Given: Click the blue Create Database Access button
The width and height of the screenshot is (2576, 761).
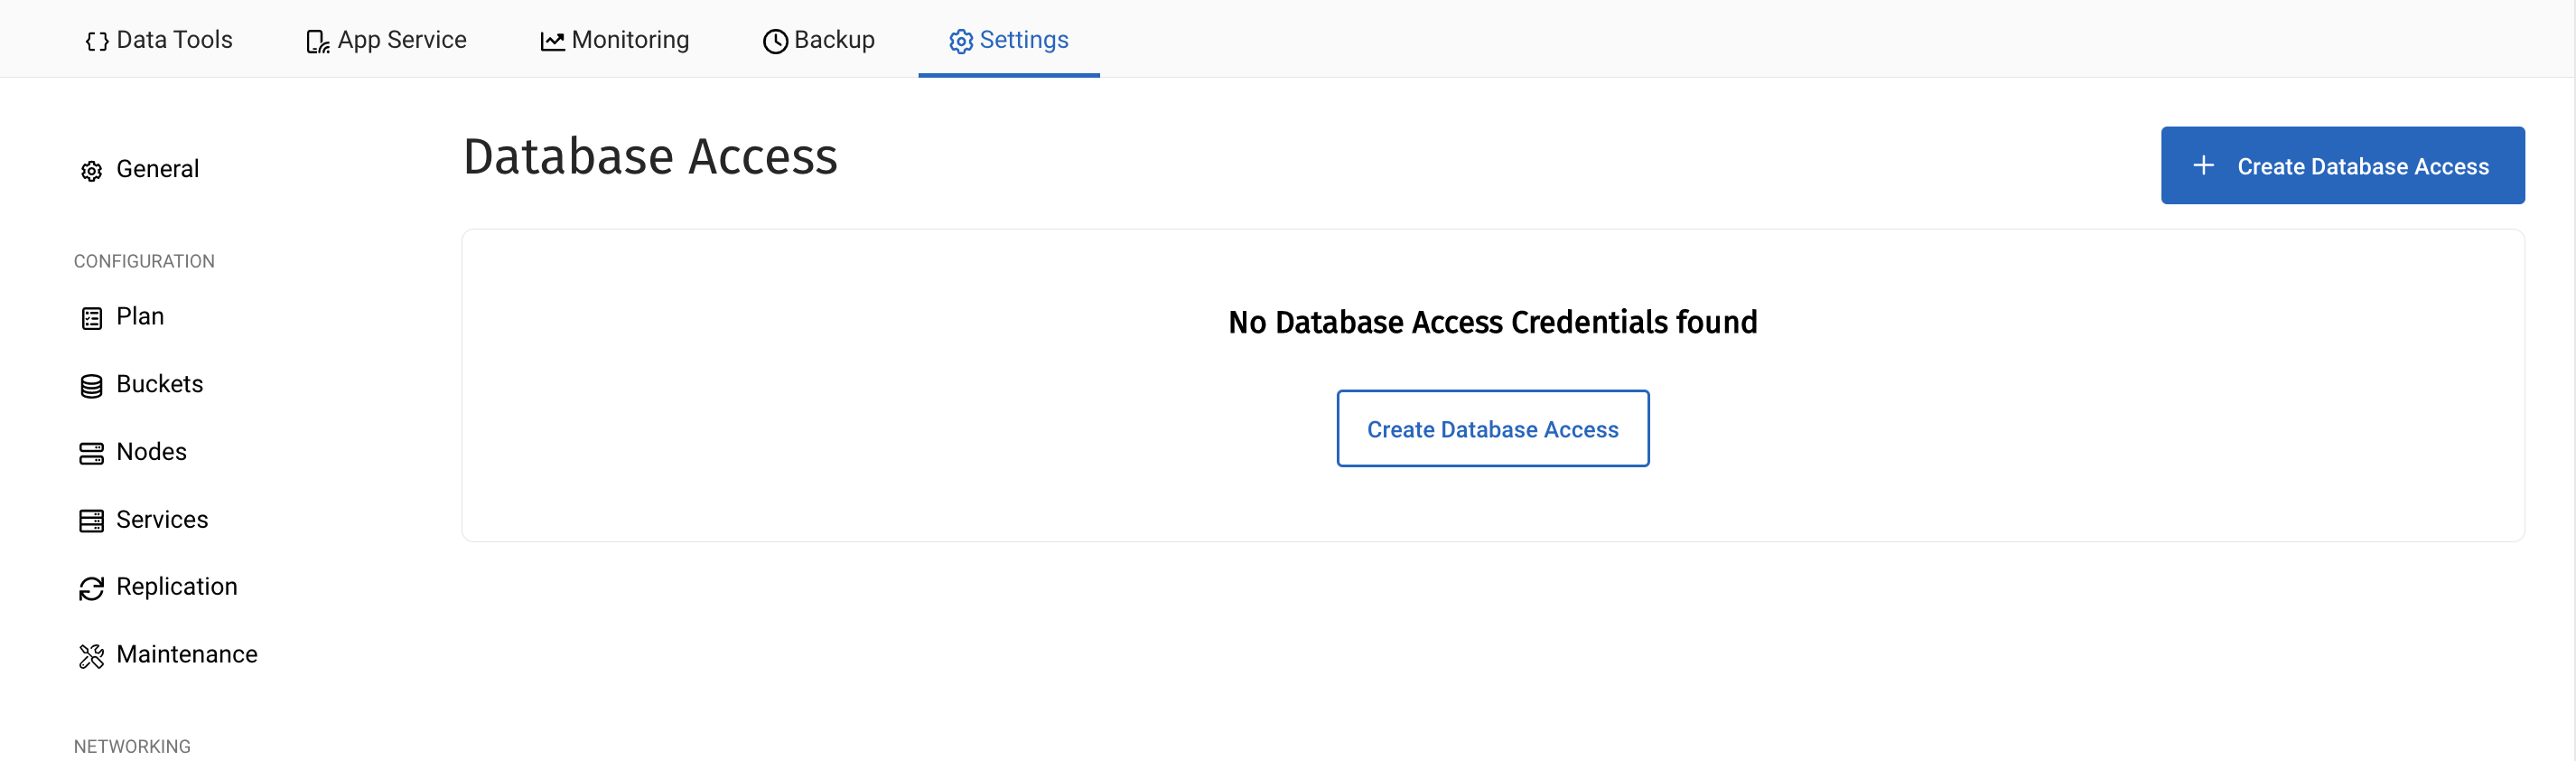Looking at the screenshot, I should (2342, 165).
